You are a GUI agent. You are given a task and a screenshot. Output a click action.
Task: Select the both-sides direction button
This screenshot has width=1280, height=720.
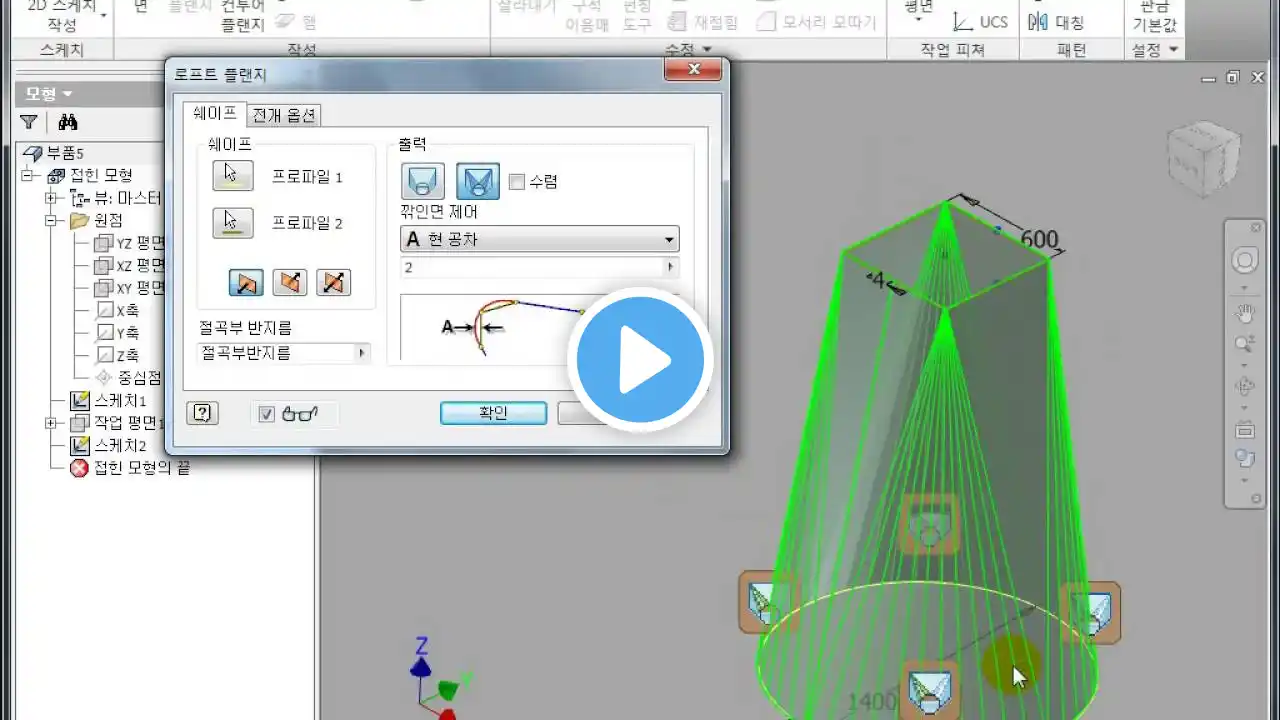tap(333, 283)
